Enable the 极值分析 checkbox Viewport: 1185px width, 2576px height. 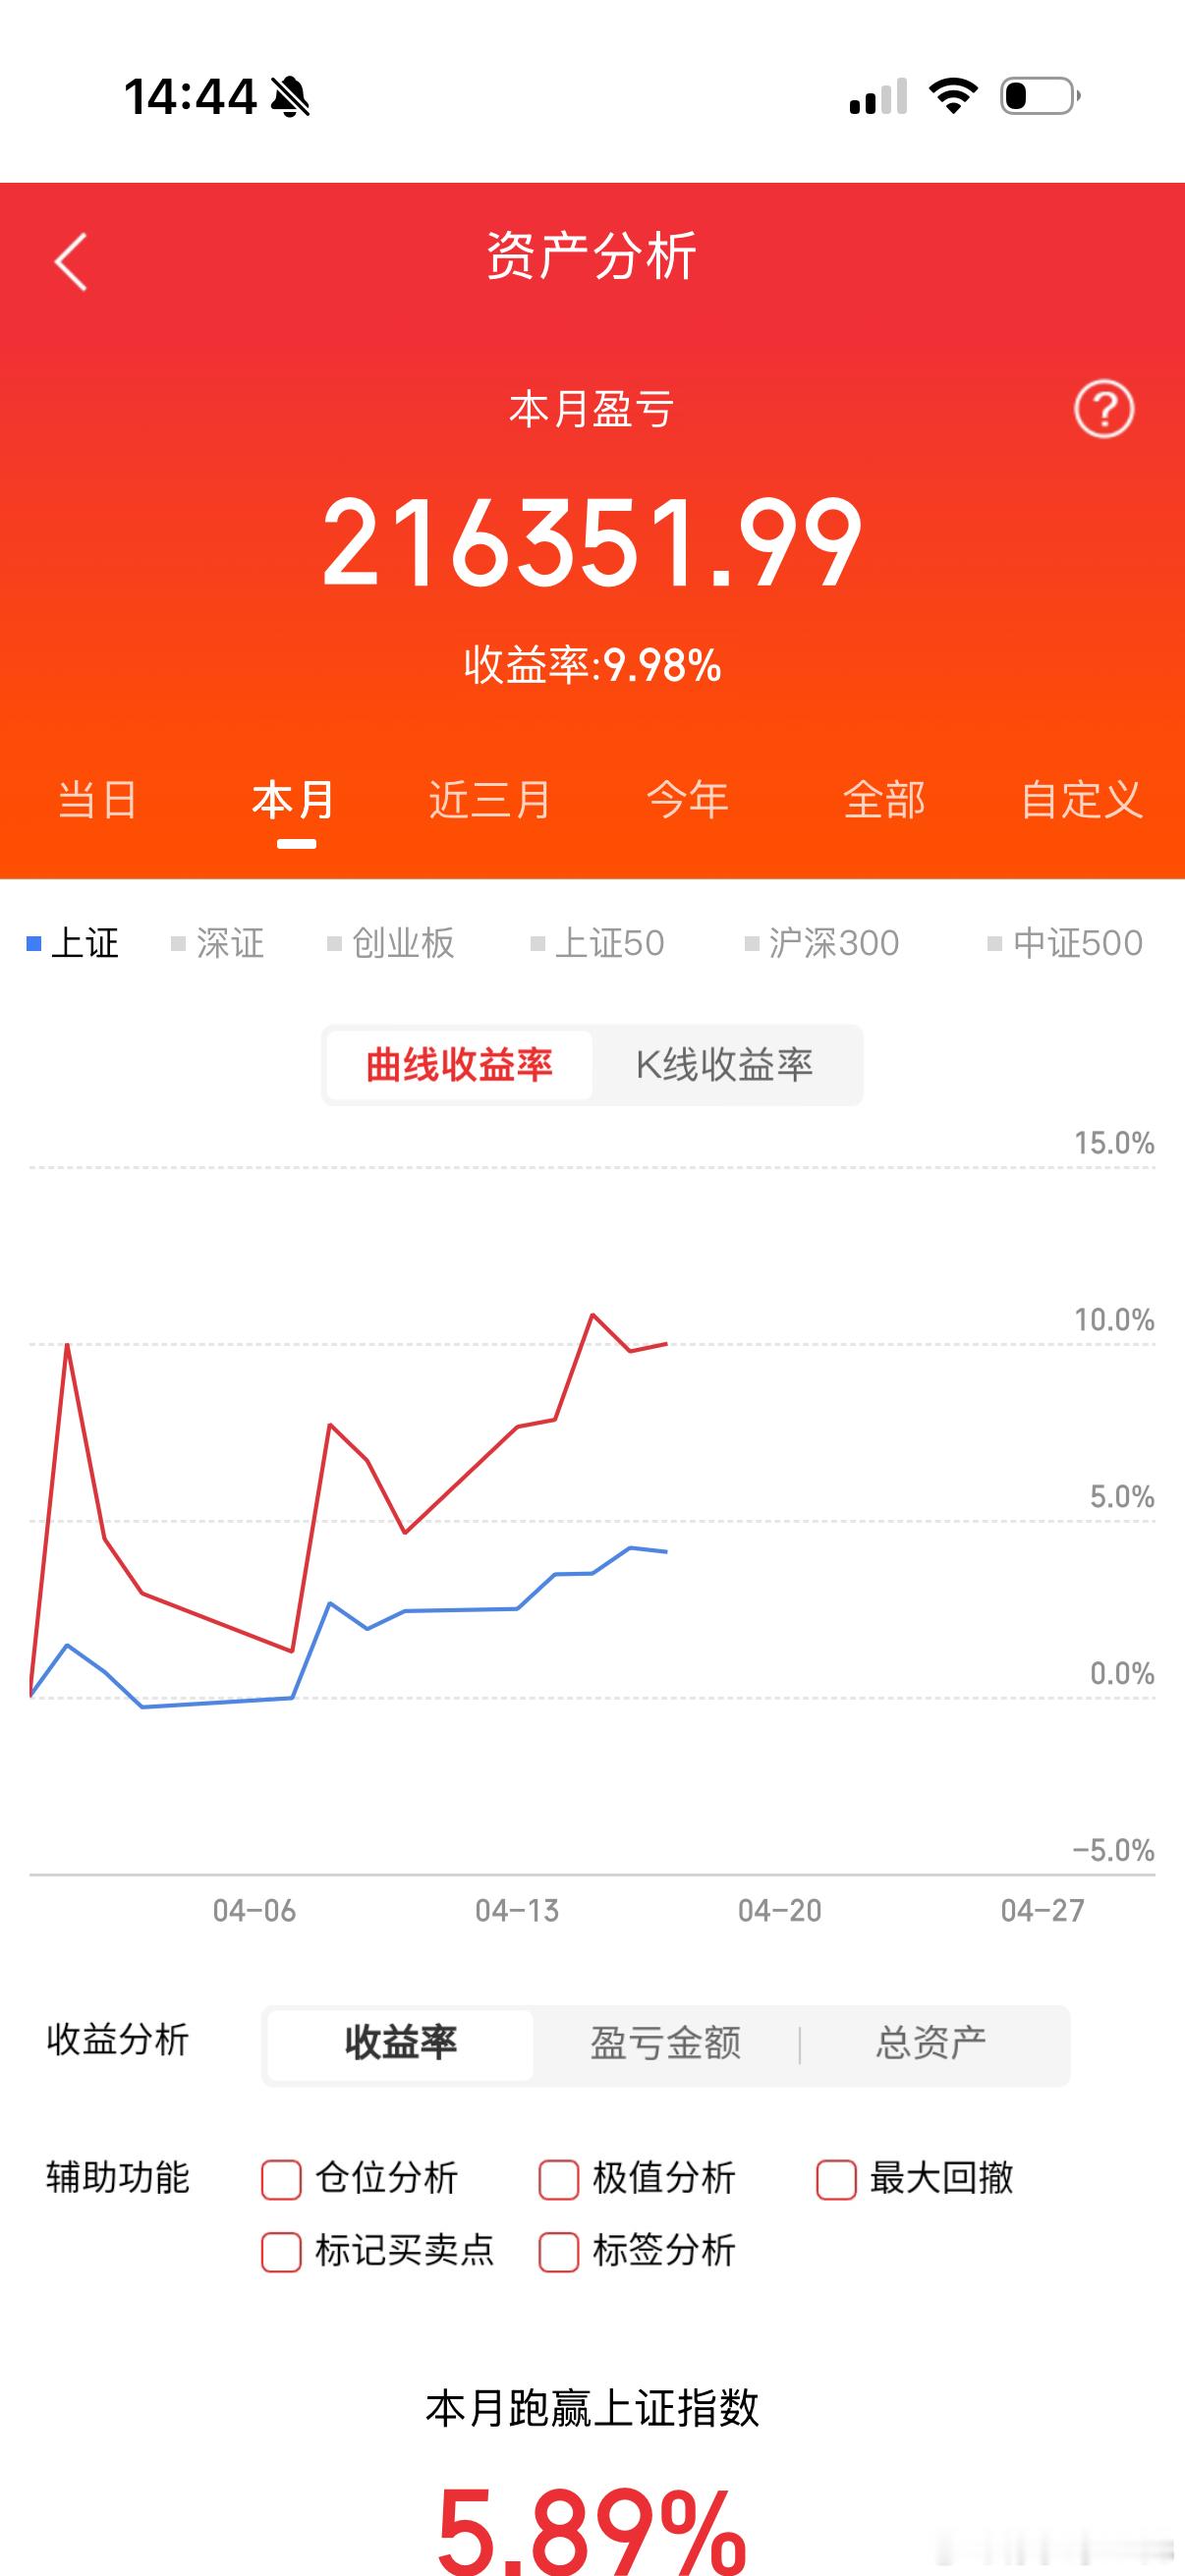tap(558, 2178)
